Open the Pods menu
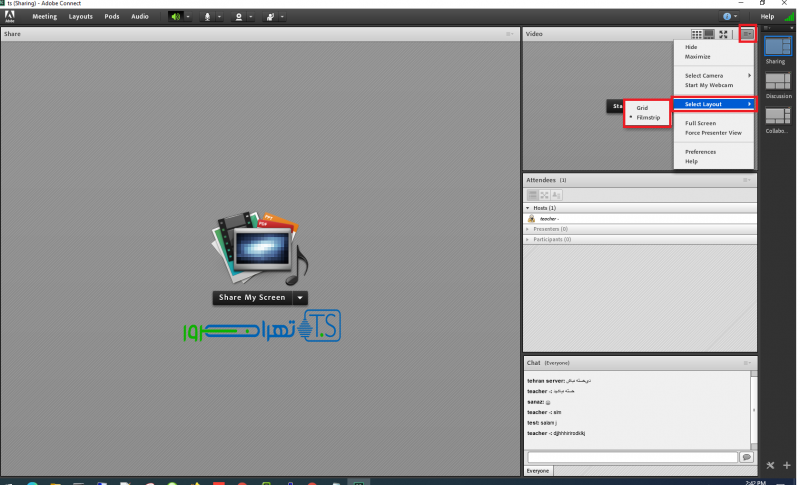The width and height of the screenshot is (800, 485). pos(111,17)
